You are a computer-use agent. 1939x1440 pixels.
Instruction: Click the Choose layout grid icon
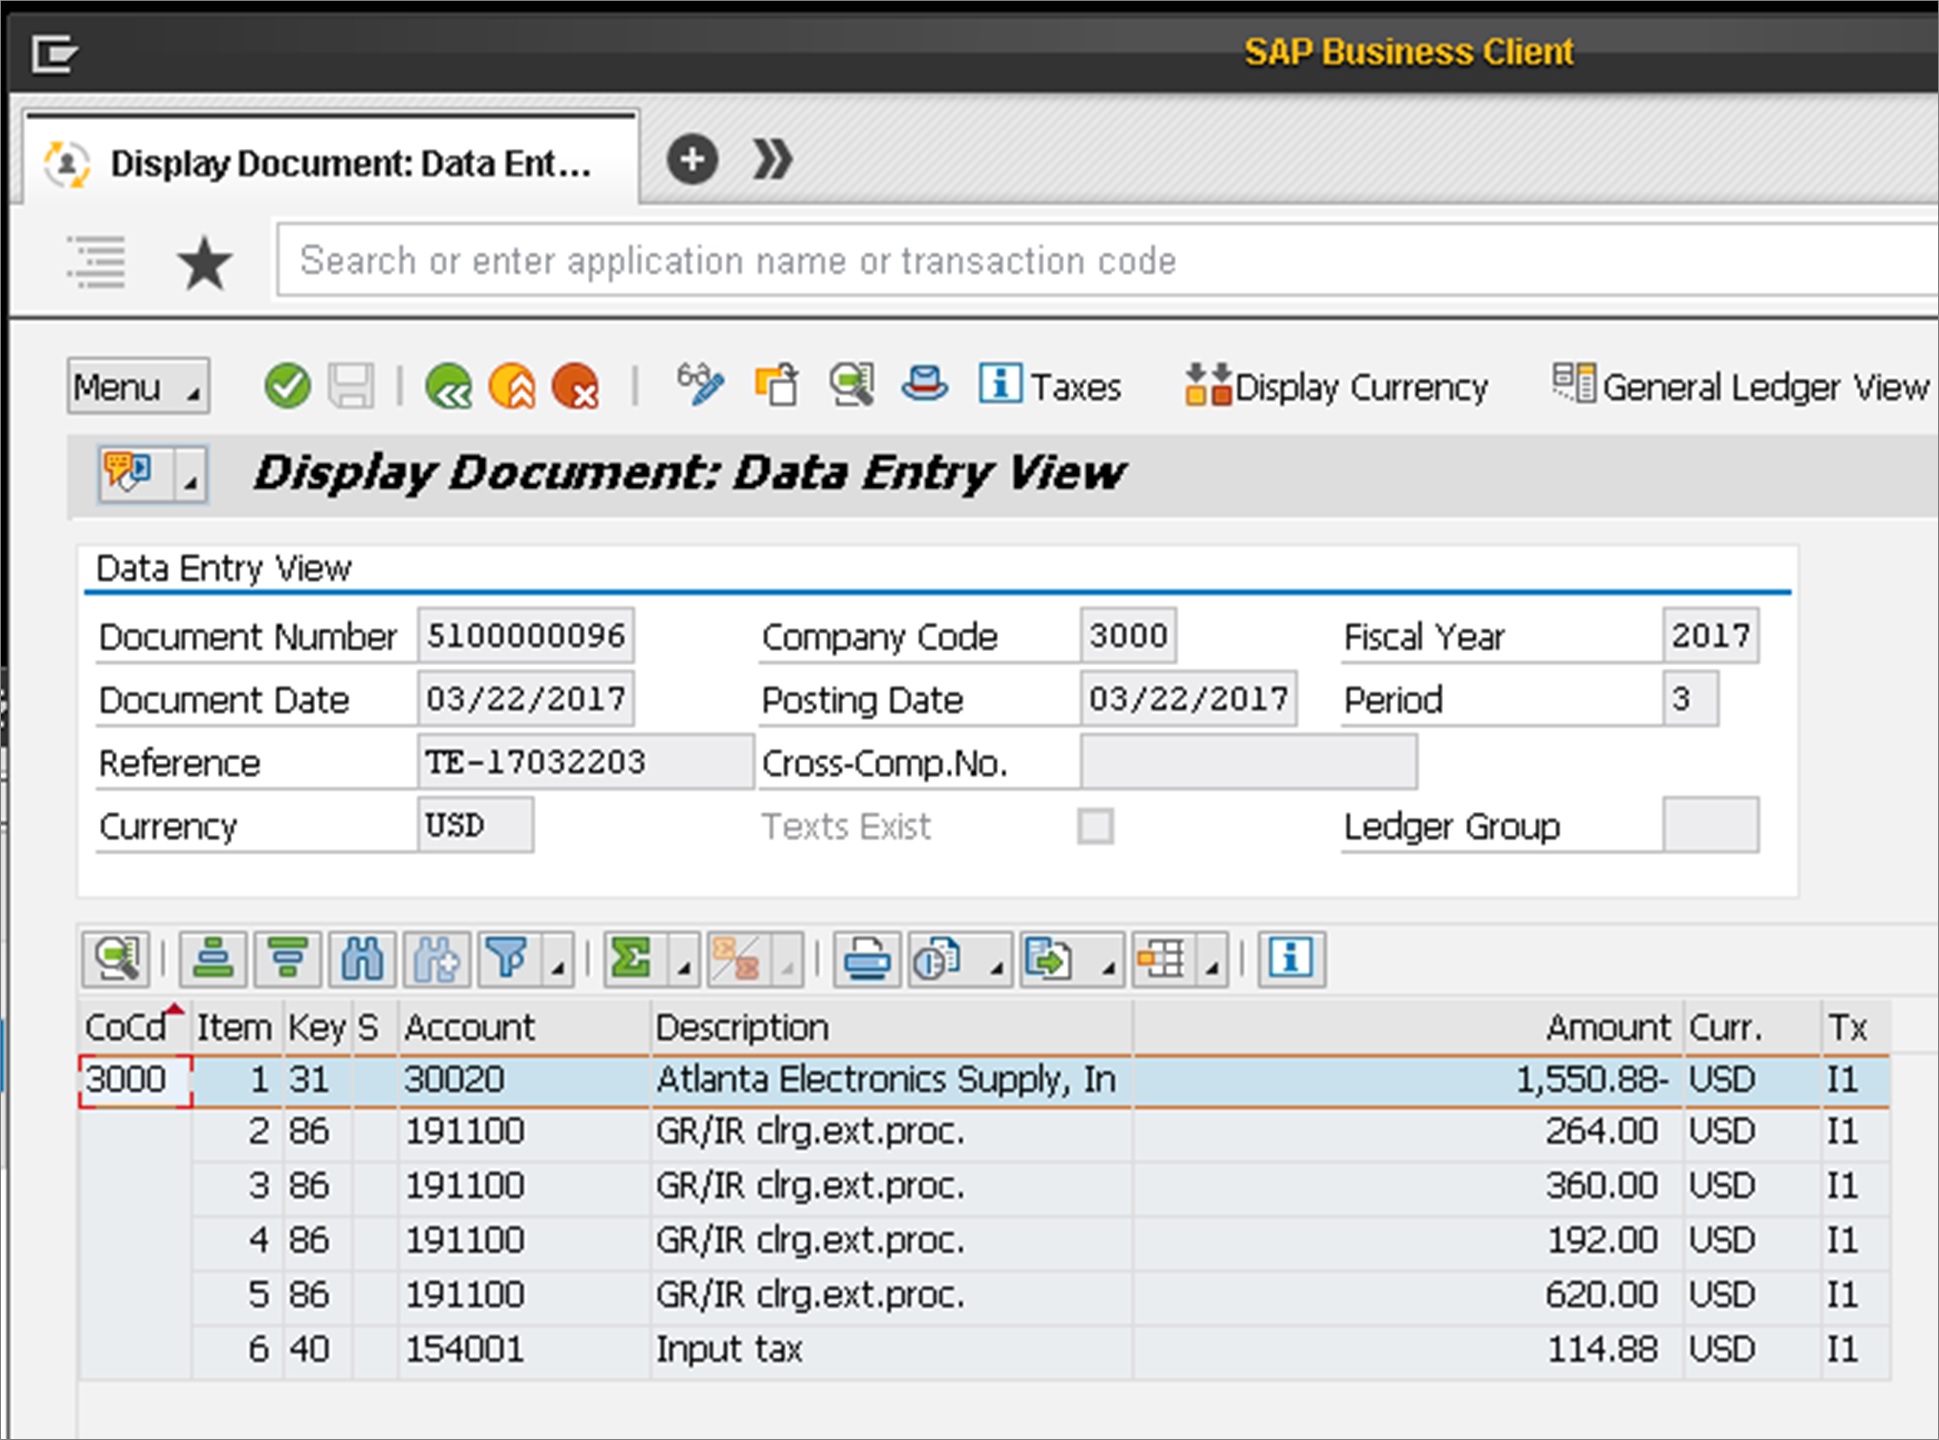pos(1164,960)
